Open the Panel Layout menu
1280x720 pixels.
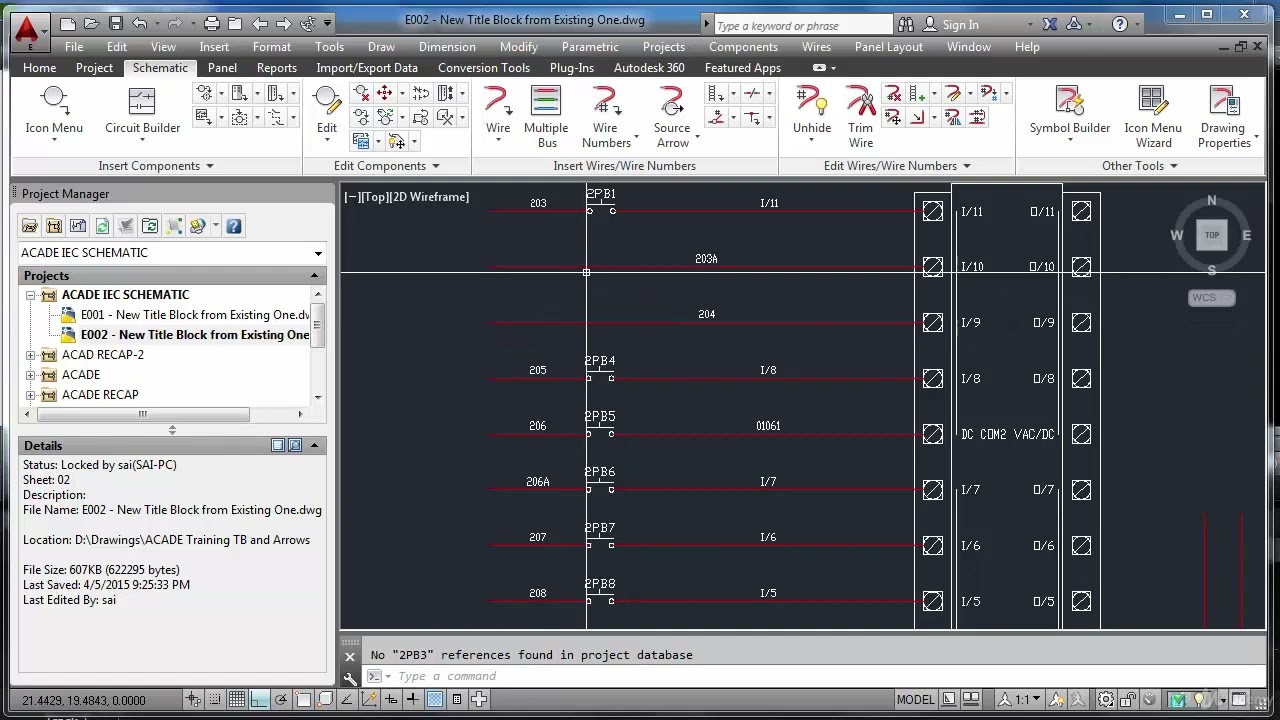pyautogui.click(x=889, y=47)
